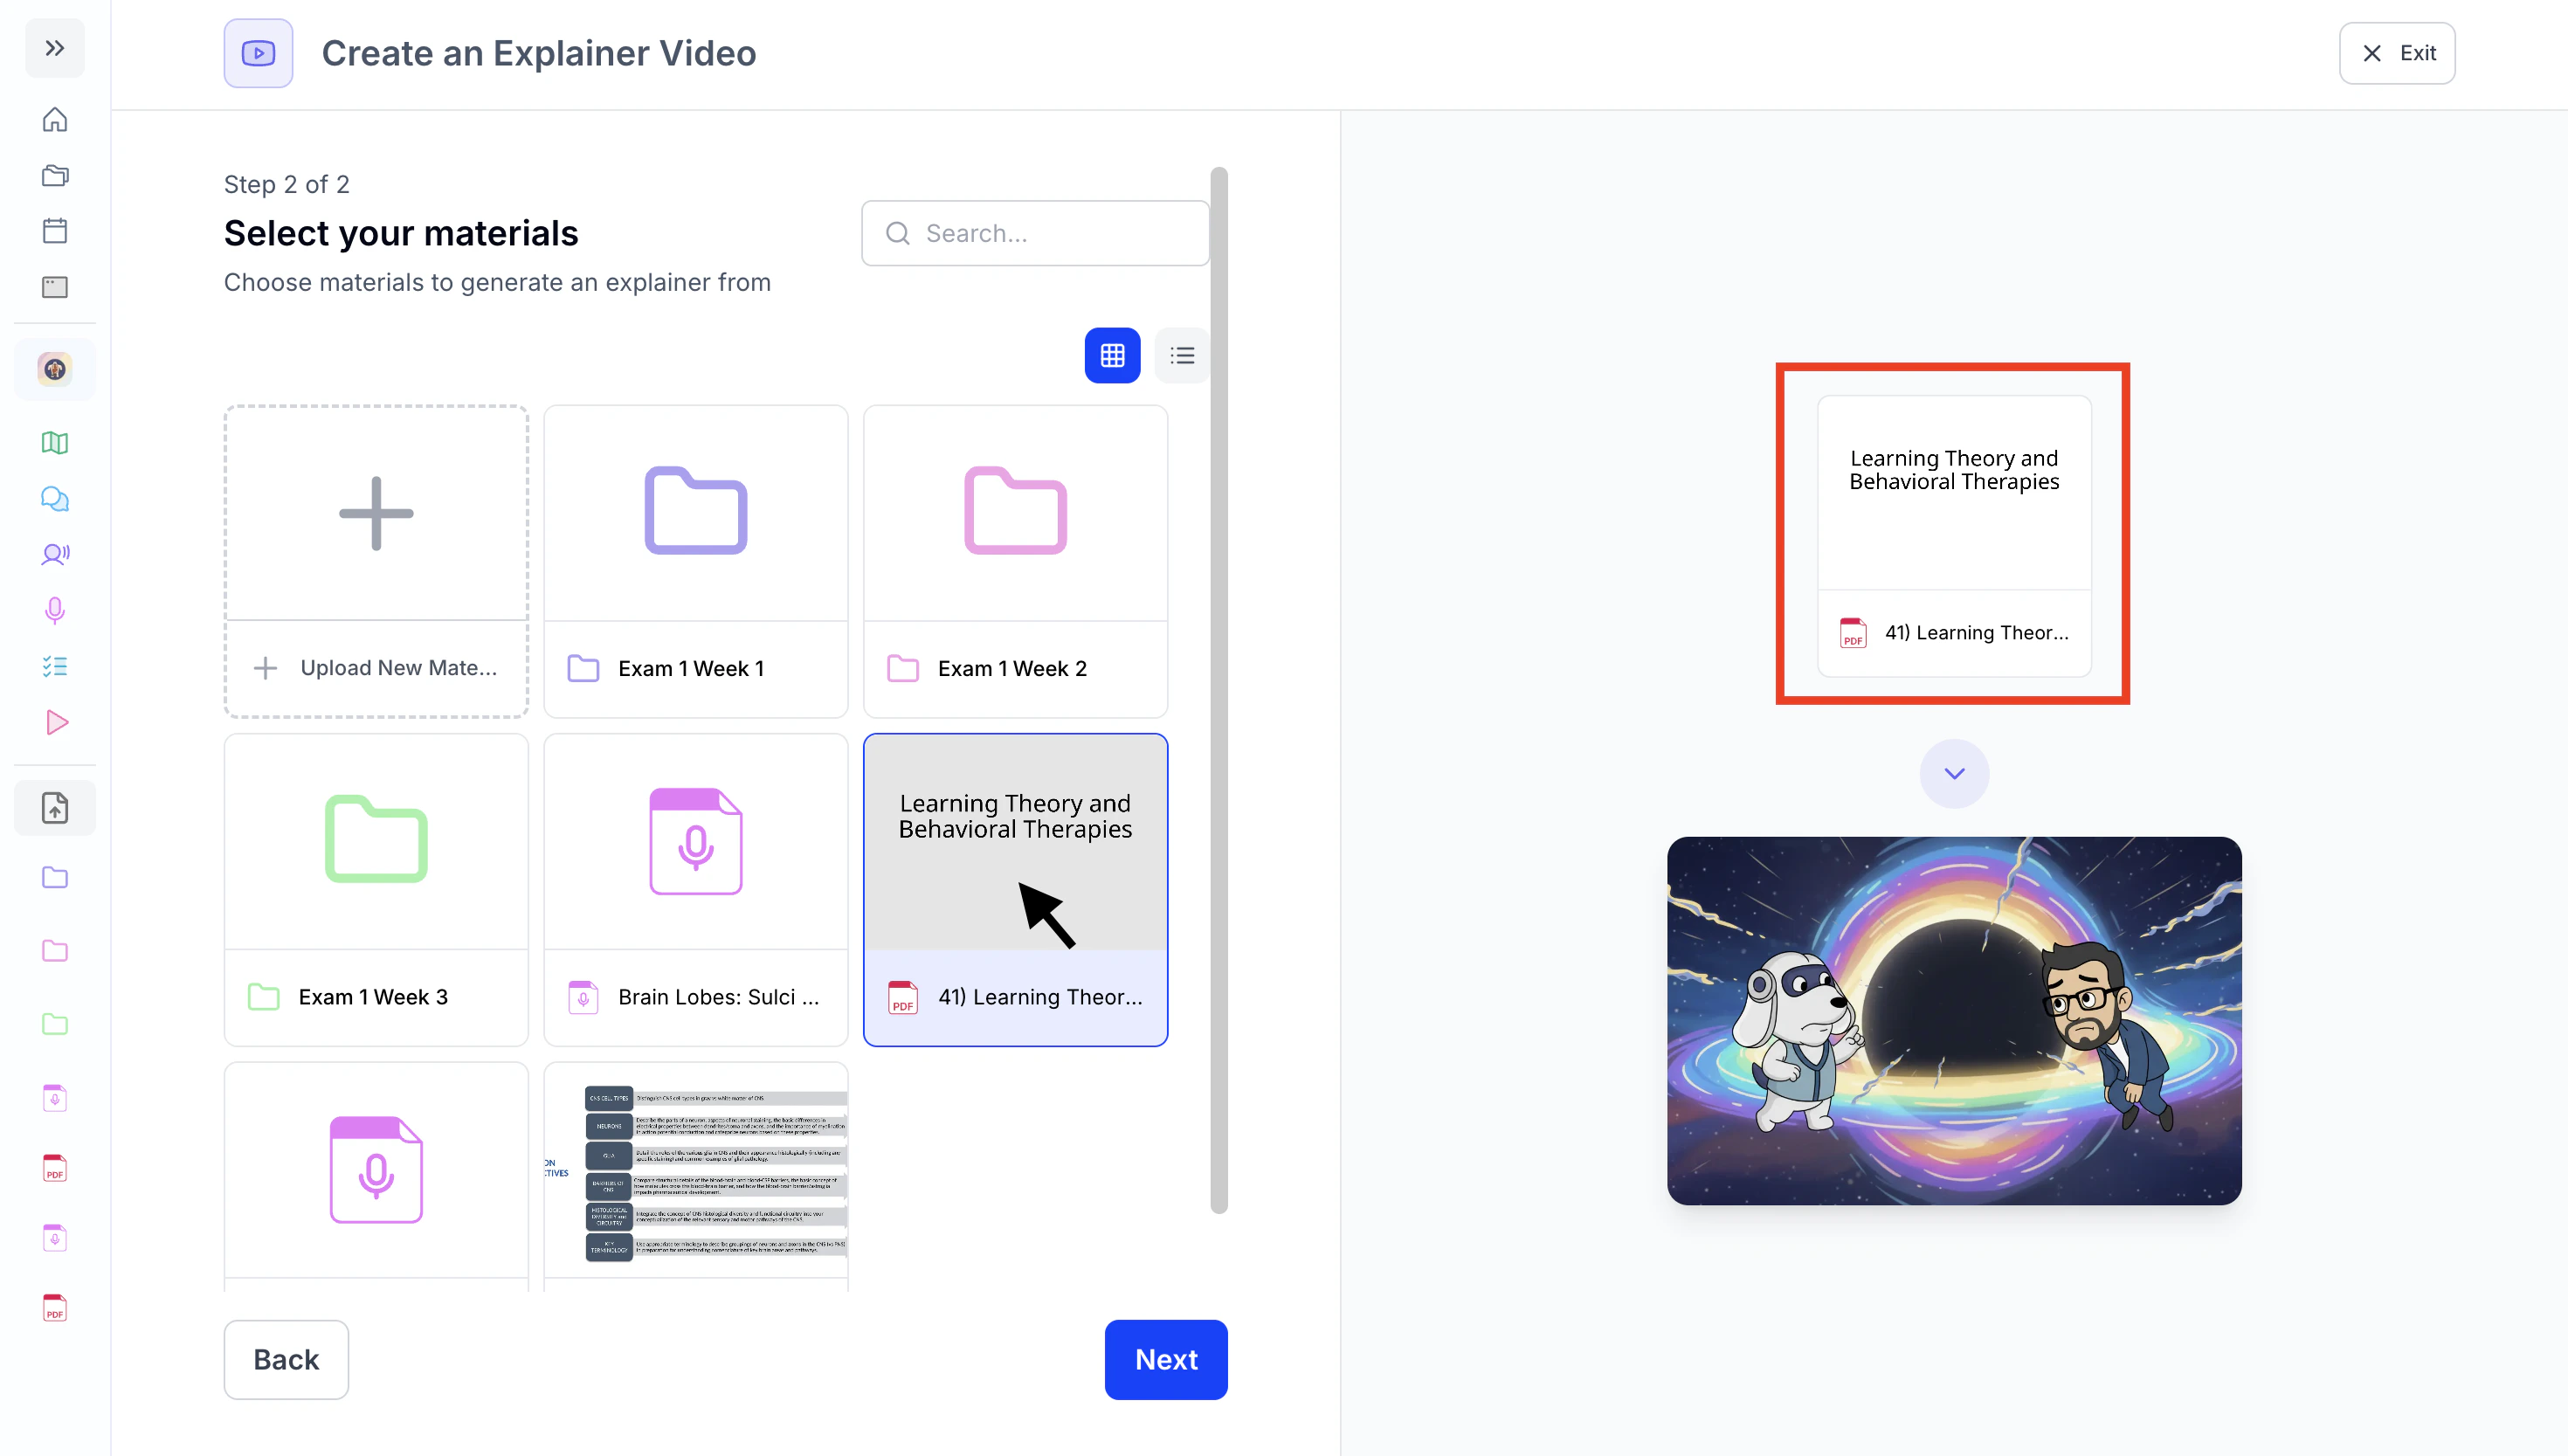The image size is (2568, 1456).
Task: Open the calendar icon in sidebar
Action: click(55, 231)
